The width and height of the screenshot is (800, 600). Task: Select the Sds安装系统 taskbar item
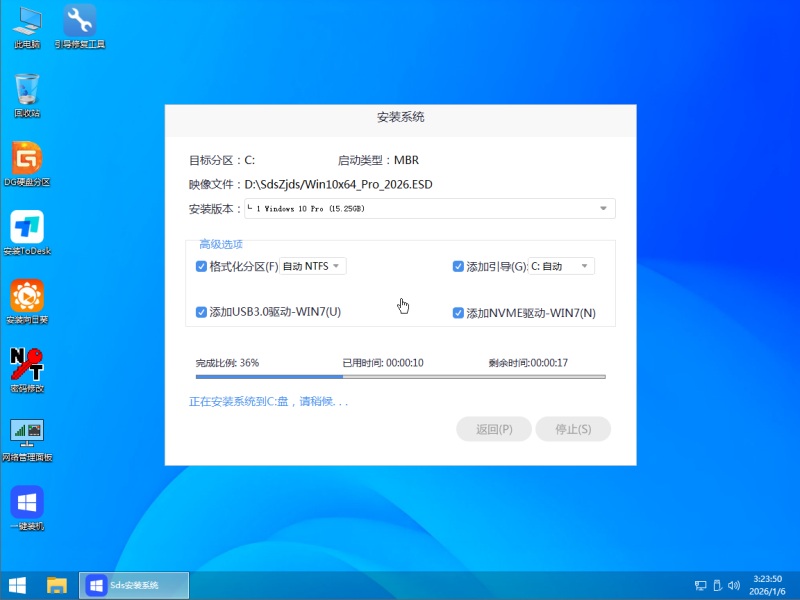pyautogui.click(x=134, y=585)
